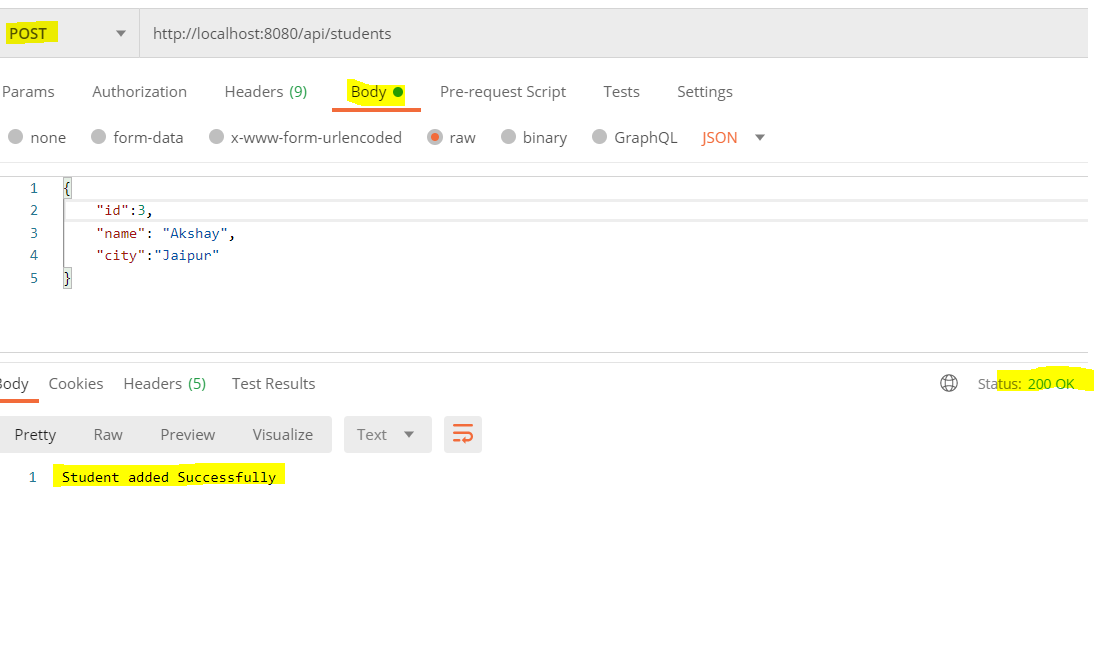Screen dimensions: 1094x653
Task: Open the request Settings tab
Action: (704, 91)
